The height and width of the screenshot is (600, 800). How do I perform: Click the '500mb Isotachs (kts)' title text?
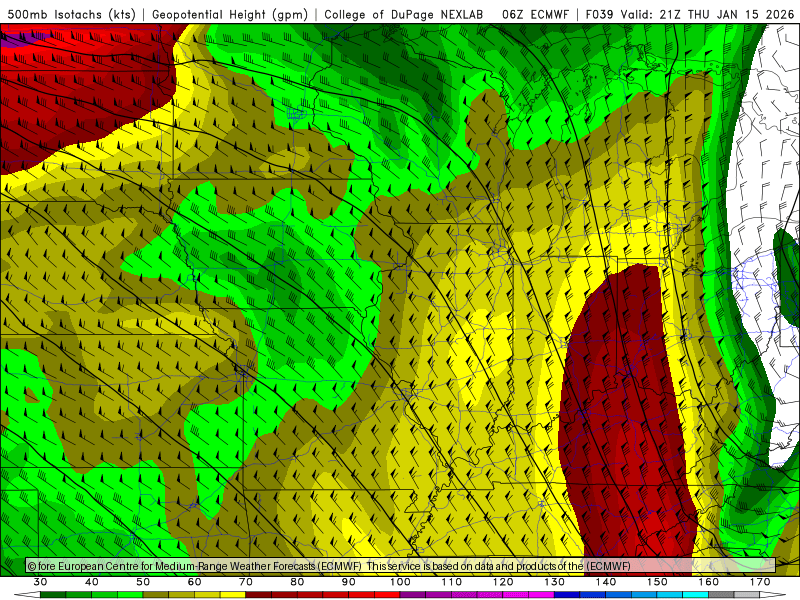[71, 14]
